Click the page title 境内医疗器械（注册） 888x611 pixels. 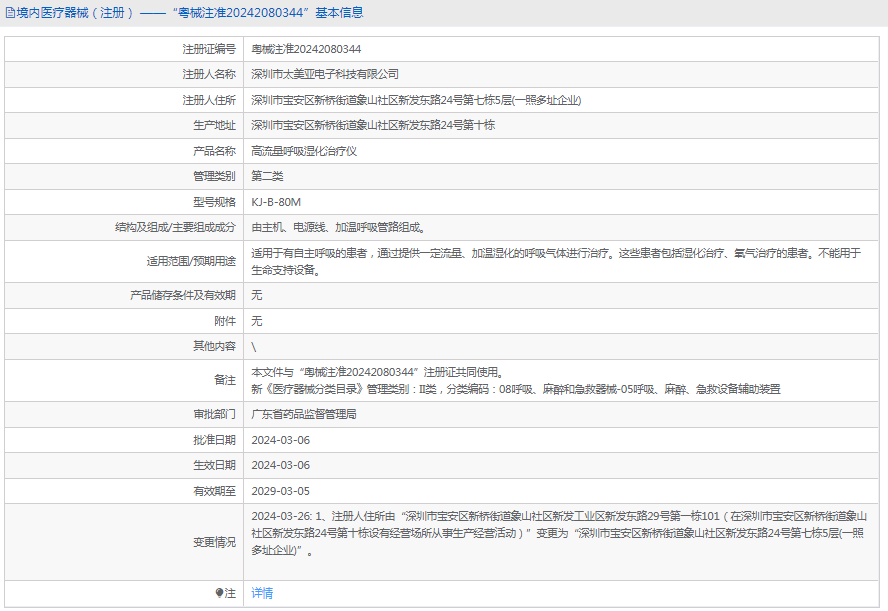[x=75, y=12]
